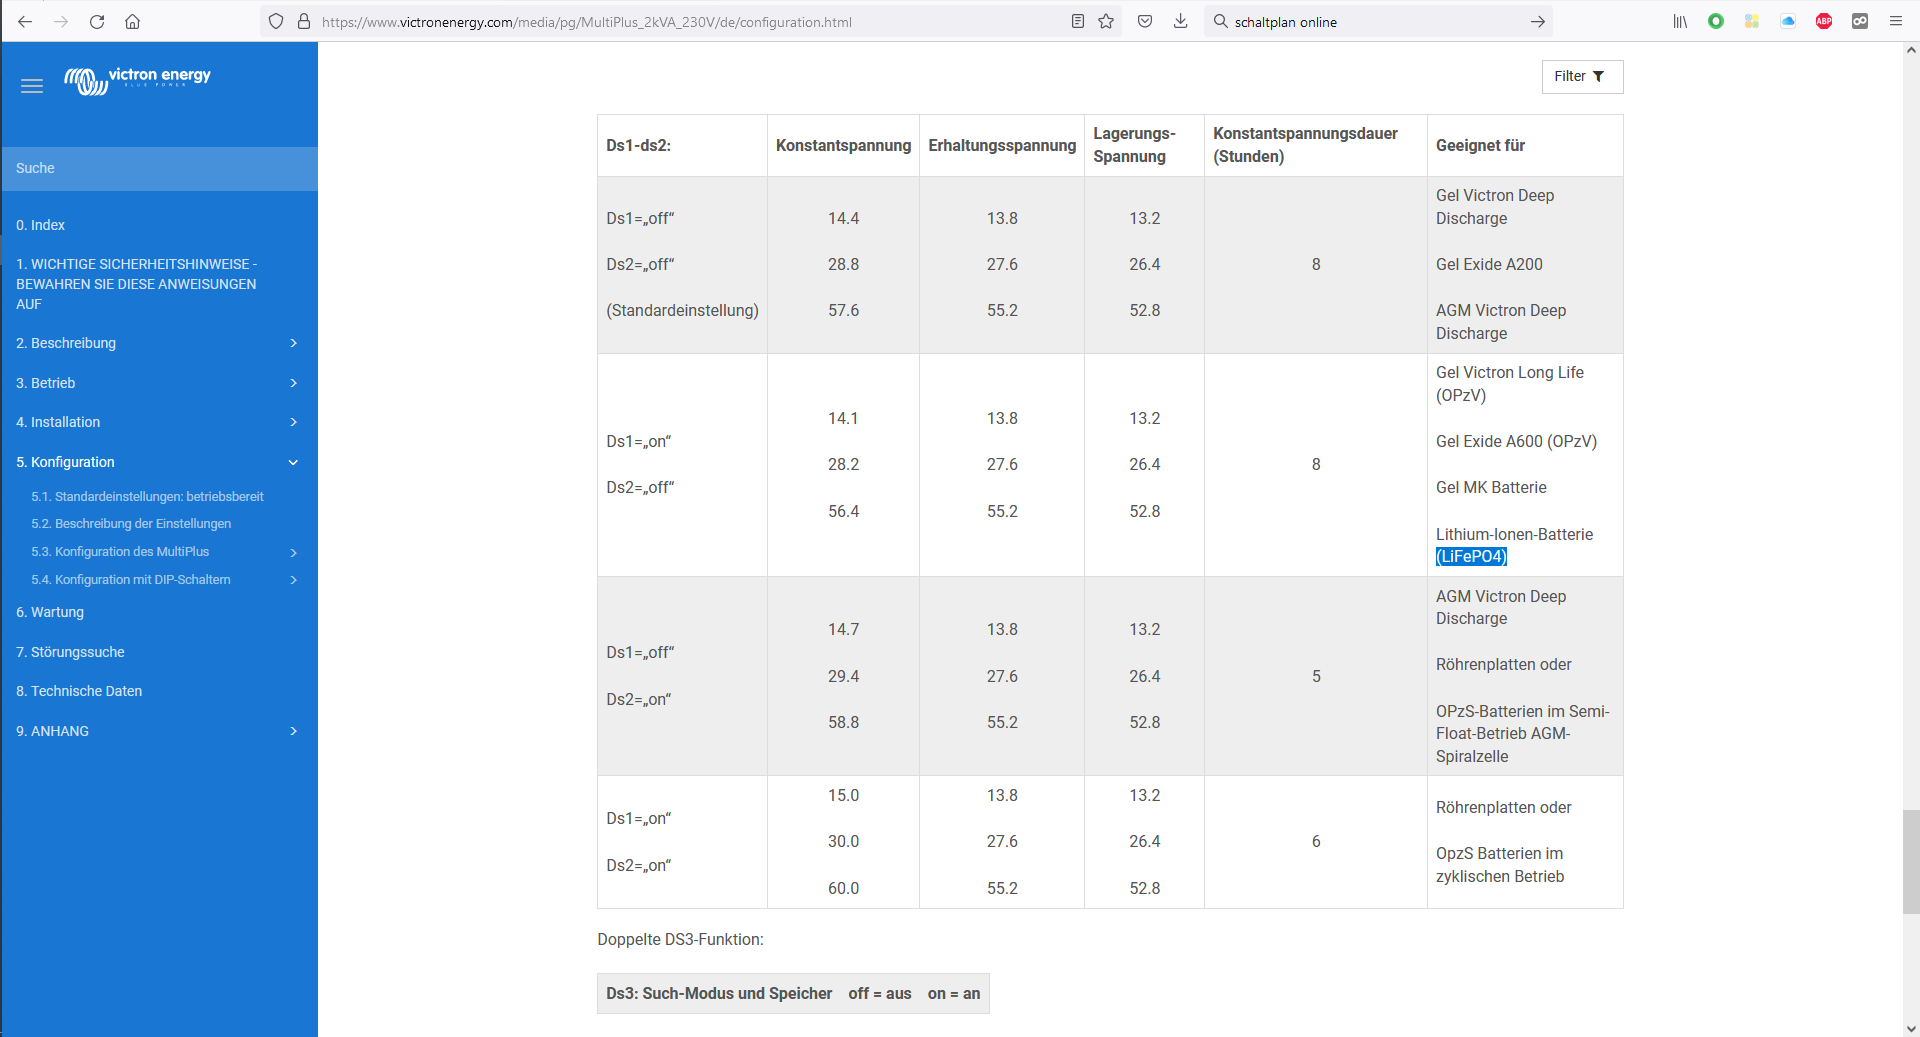Open the 9. ANHANG link
Image resolution: width=1920 pixels, height=1037 pixels.
click(52, 731)
